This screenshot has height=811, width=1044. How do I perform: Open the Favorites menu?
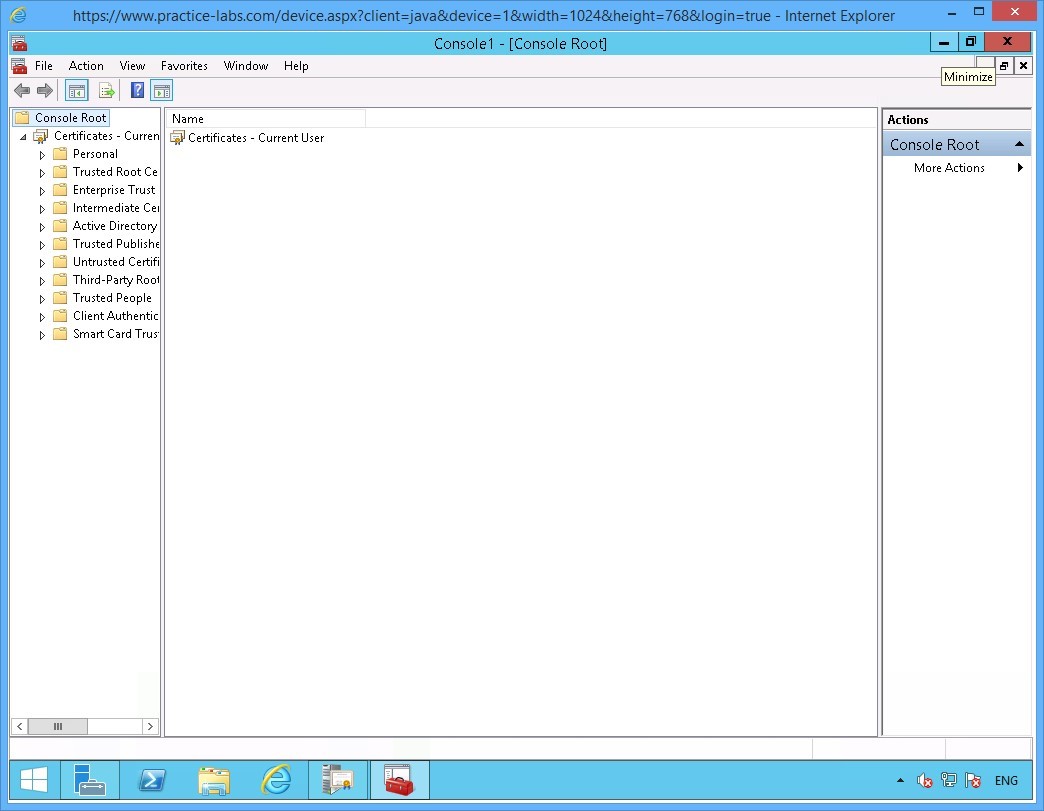[x=184, y=66]
